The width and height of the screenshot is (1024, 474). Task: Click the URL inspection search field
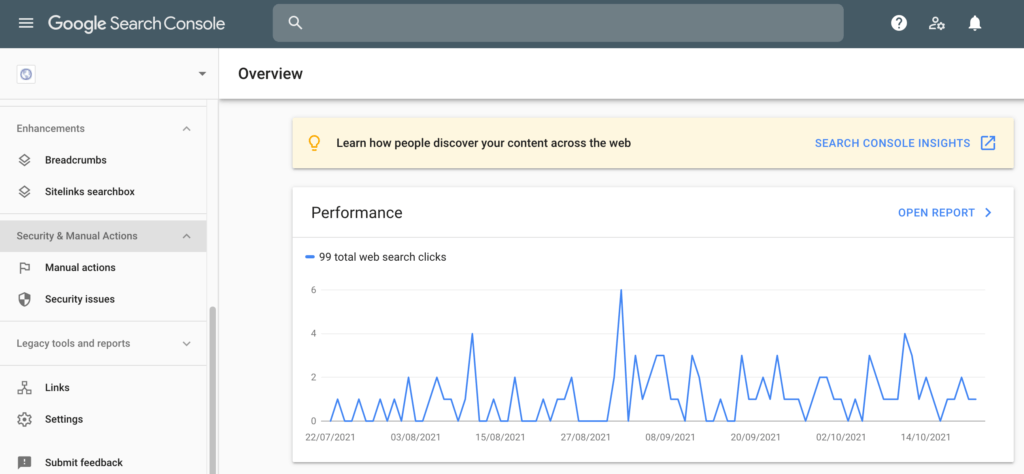(x=558, y=23)
